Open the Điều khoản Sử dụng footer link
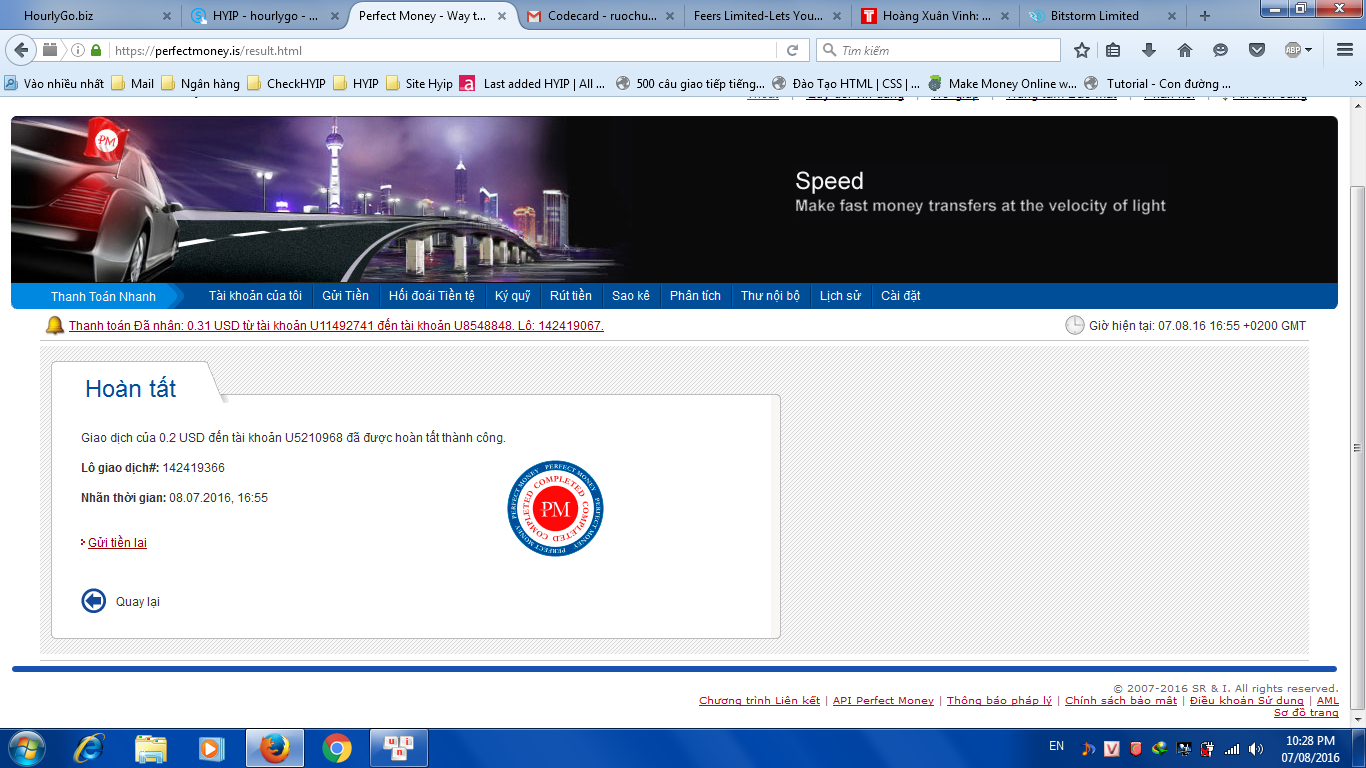The width and height of the screenshot is (1366, 768). click(x=1246, y=701)
